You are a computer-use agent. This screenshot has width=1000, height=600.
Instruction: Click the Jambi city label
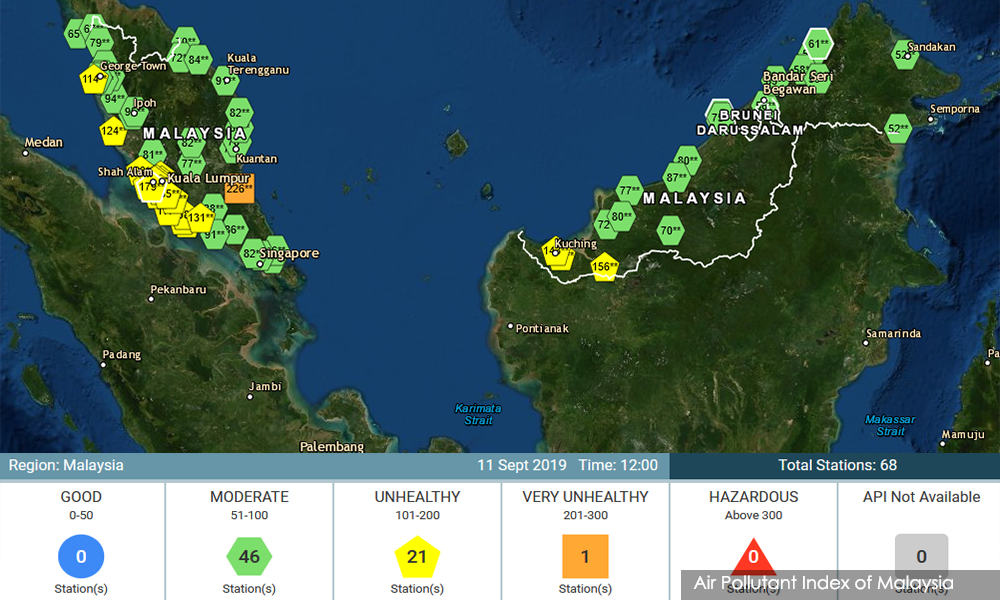point(265,386)
